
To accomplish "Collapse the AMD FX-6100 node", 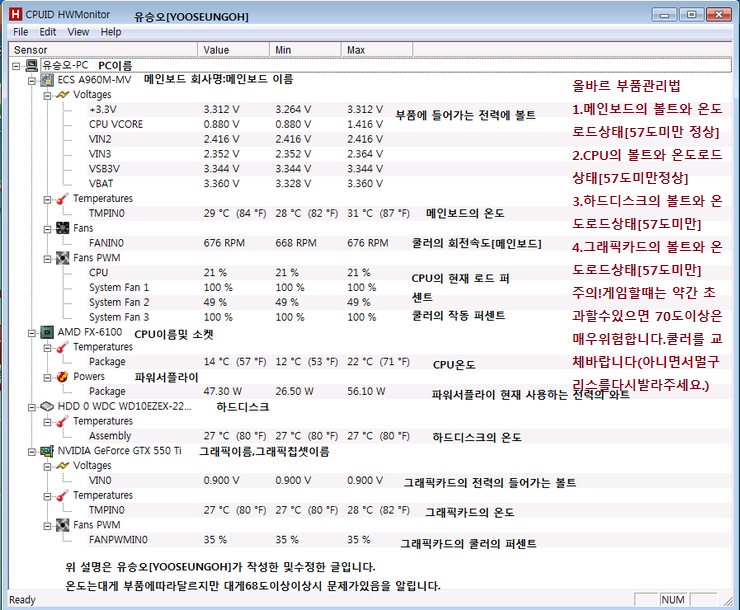I will pos(32,333).
